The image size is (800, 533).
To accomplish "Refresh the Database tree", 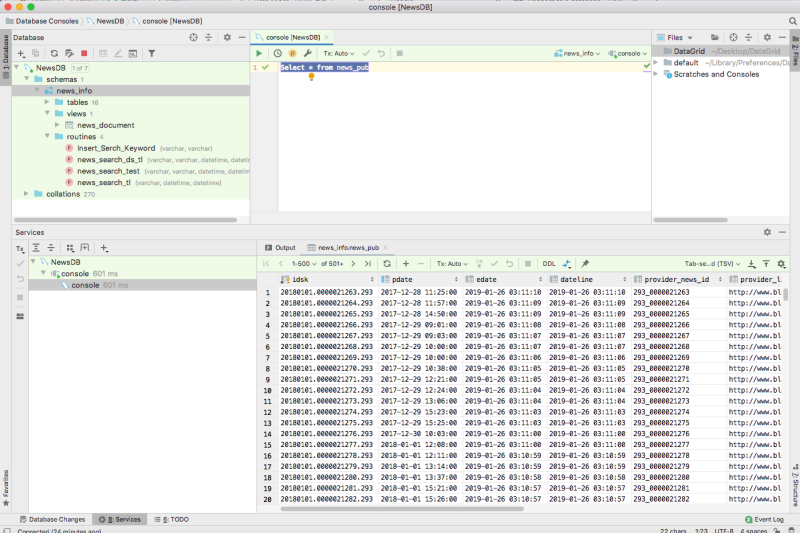I will (x=54, y=54).
